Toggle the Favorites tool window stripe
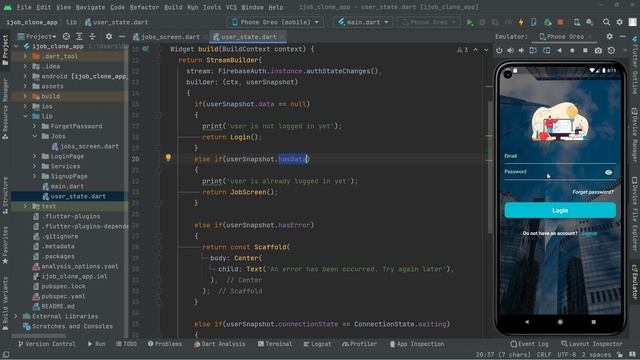 [x=5, y=245]
